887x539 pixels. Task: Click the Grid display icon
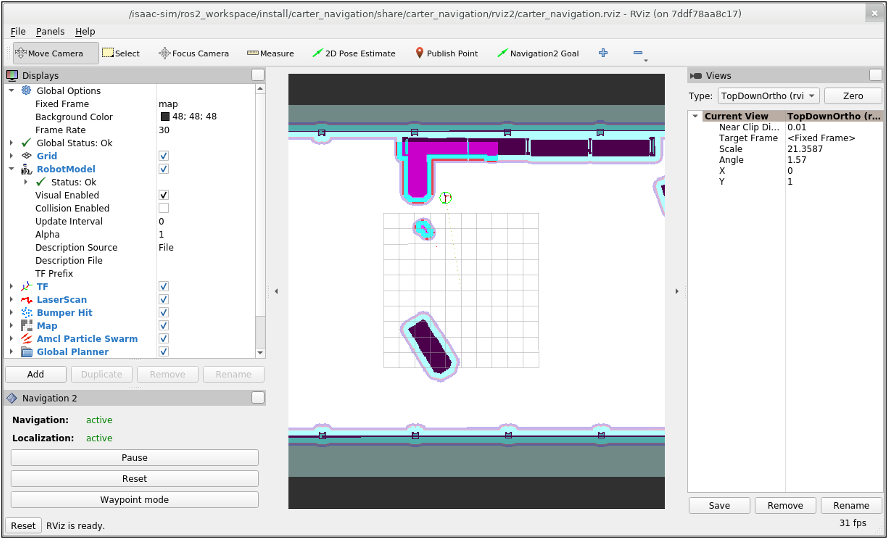26,156
